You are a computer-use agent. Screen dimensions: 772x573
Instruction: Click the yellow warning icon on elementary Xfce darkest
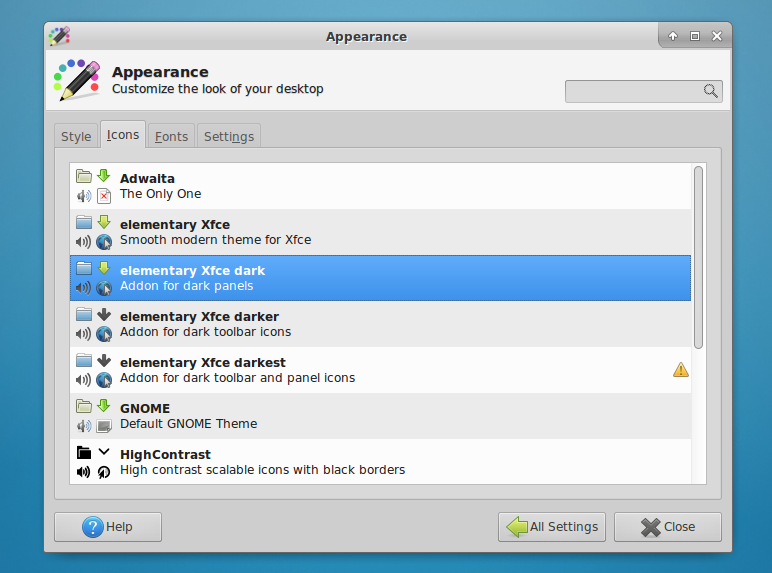680,370
